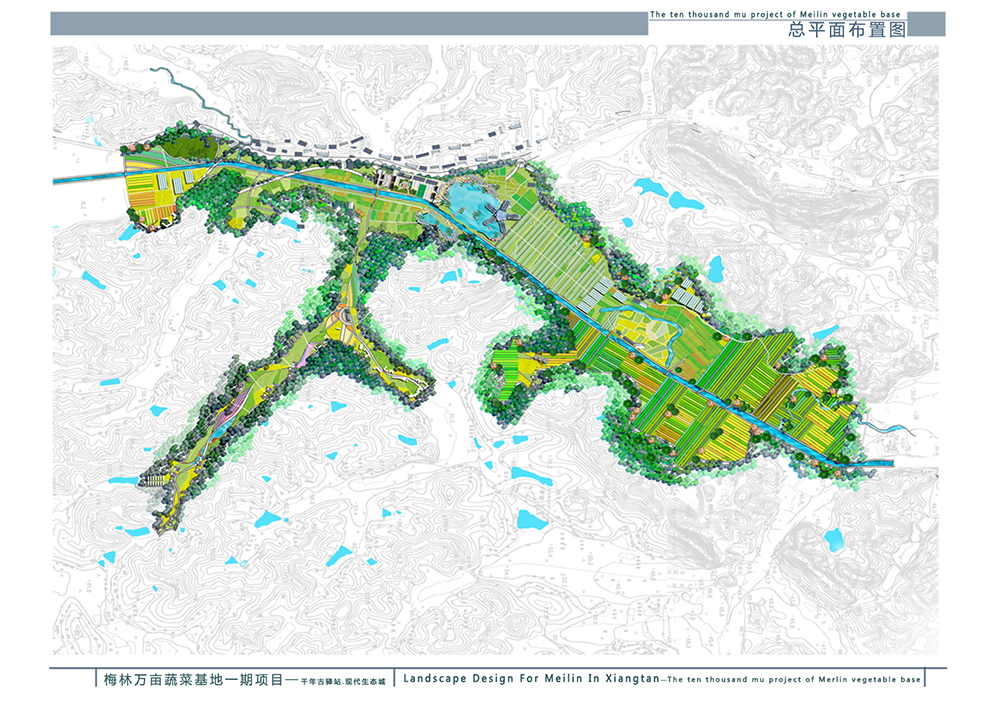Click 'Landscape Design For Meilin In Xiangtan' text
Screen dimensions: 1000x707
coord(530,679)
